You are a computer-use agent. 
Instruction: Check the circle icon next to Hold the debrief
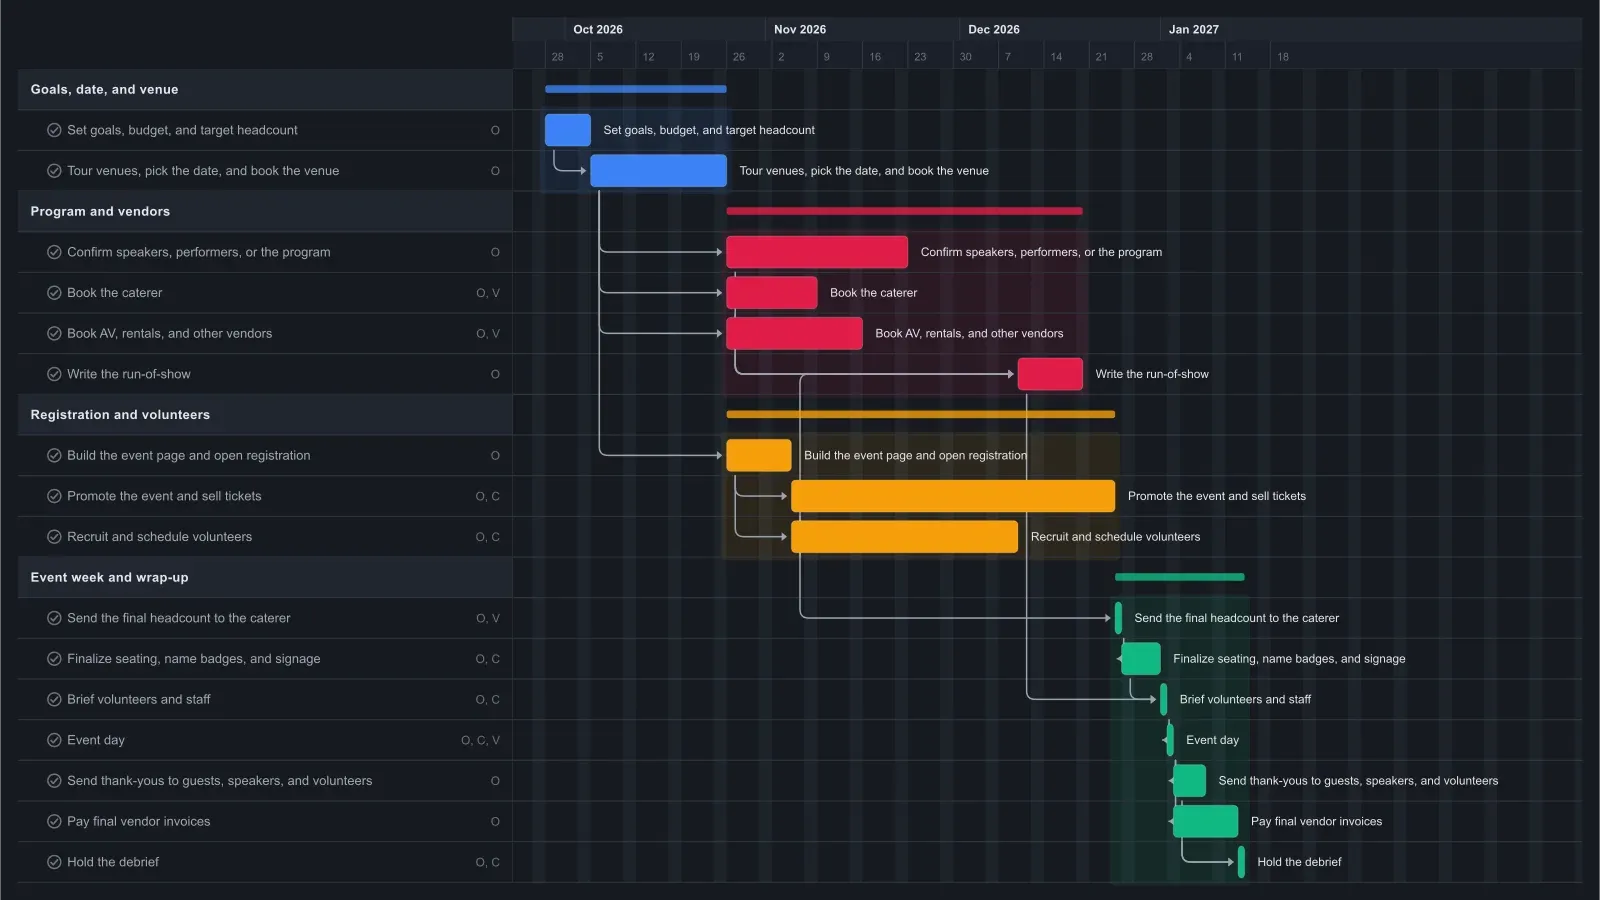pos(54,862)
